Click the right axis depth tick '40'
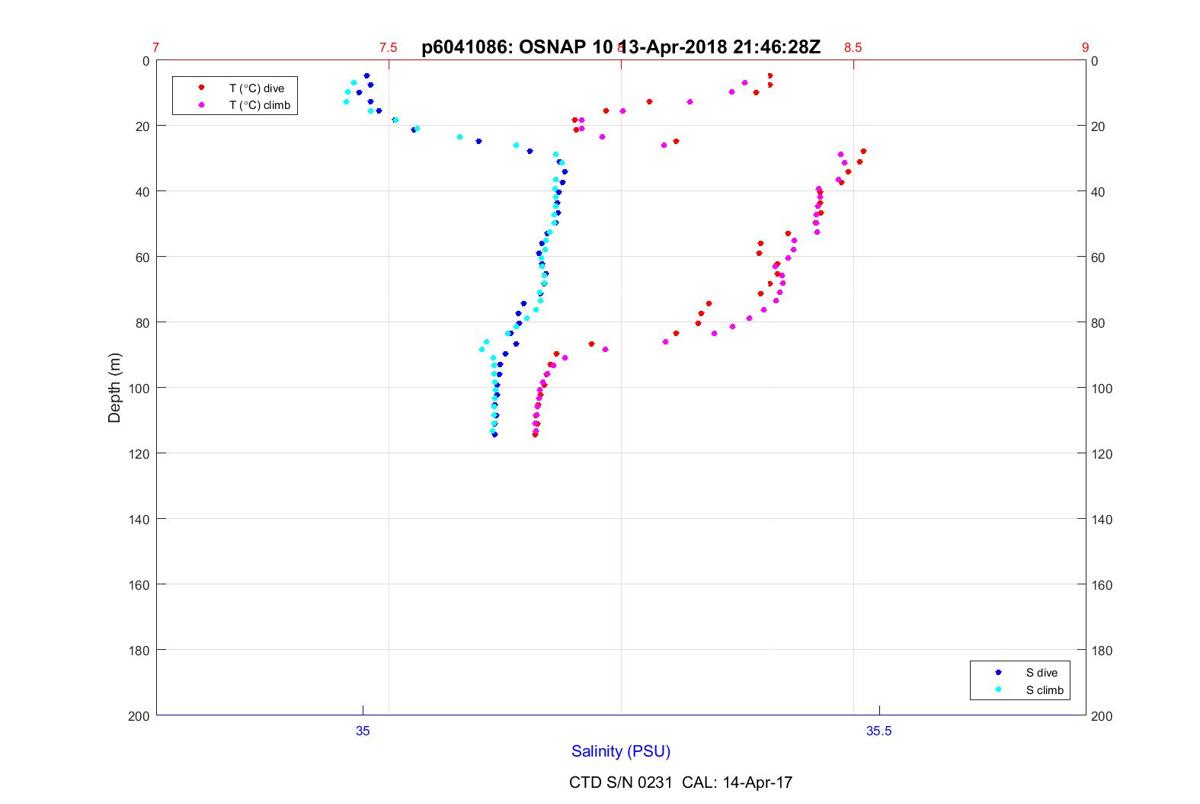 (x=1099, y=192)
